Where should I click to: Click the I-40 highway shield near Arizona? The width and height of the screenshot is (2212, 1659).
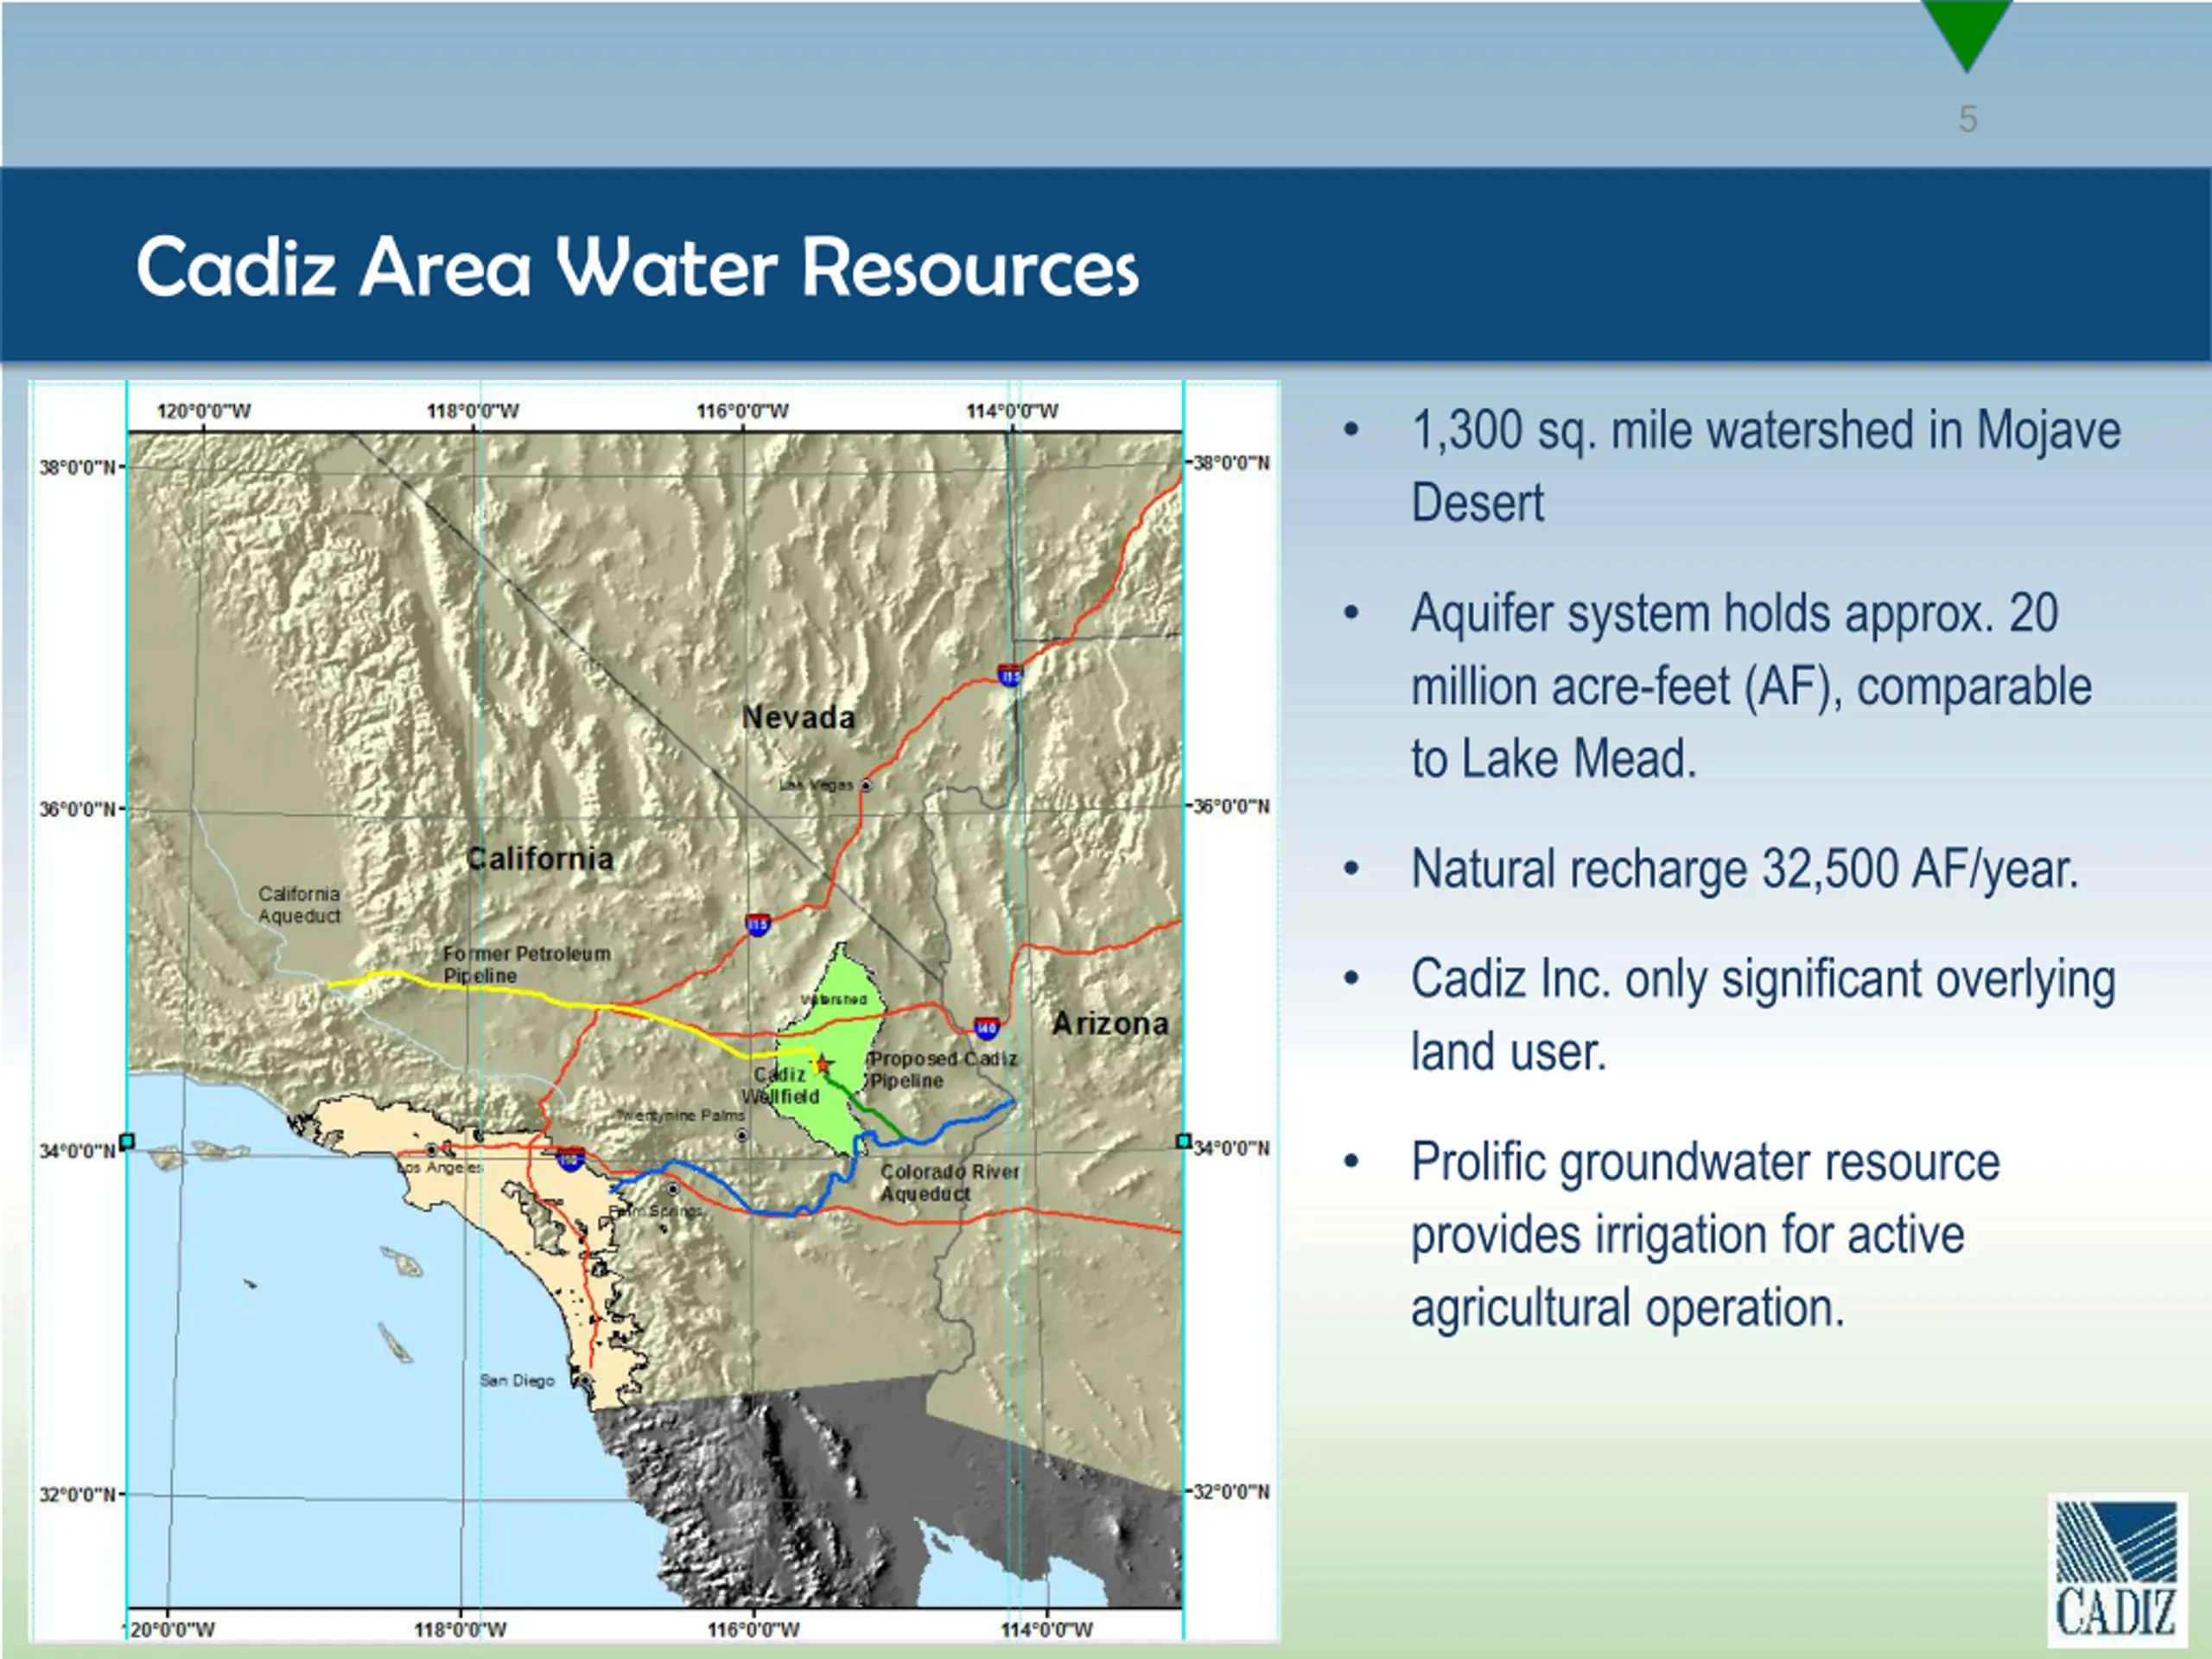(986, 1026)
